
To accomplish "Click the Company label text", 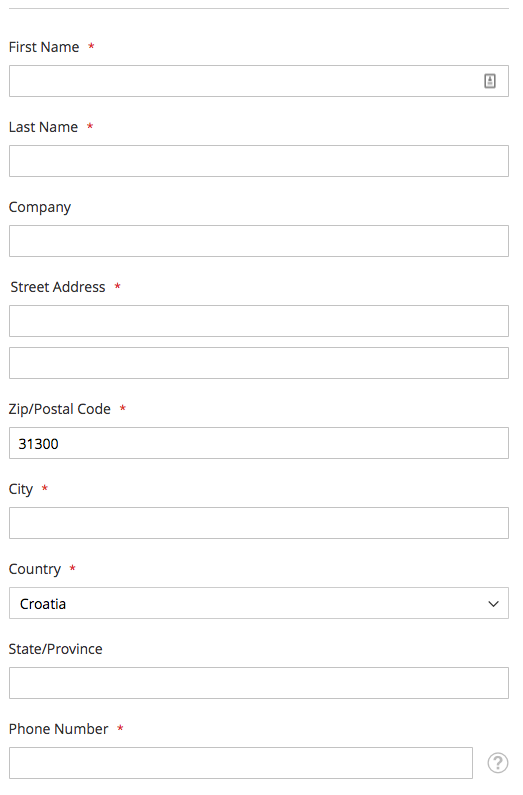I will point(40,207).
